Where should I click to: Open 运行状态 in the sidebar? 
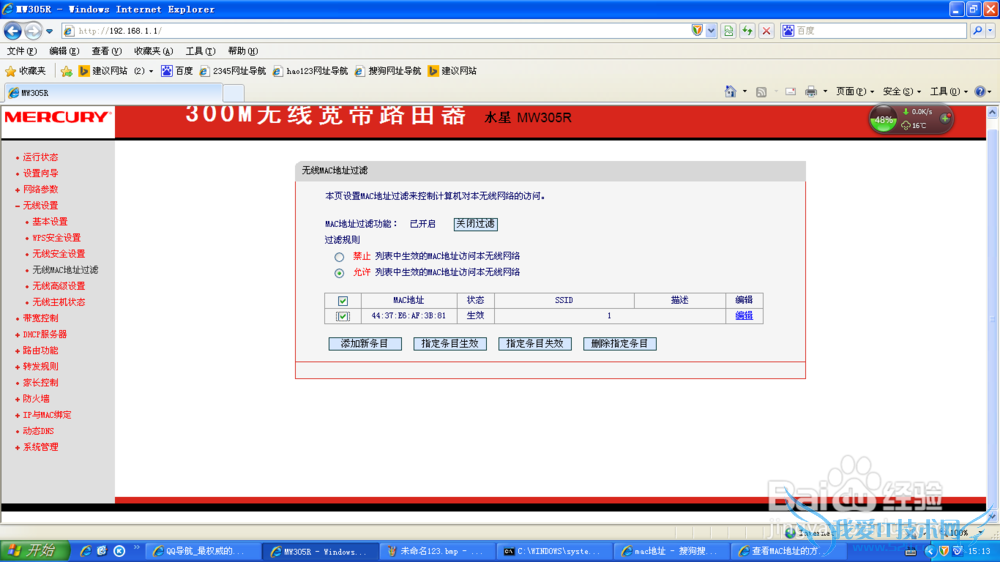40,157
